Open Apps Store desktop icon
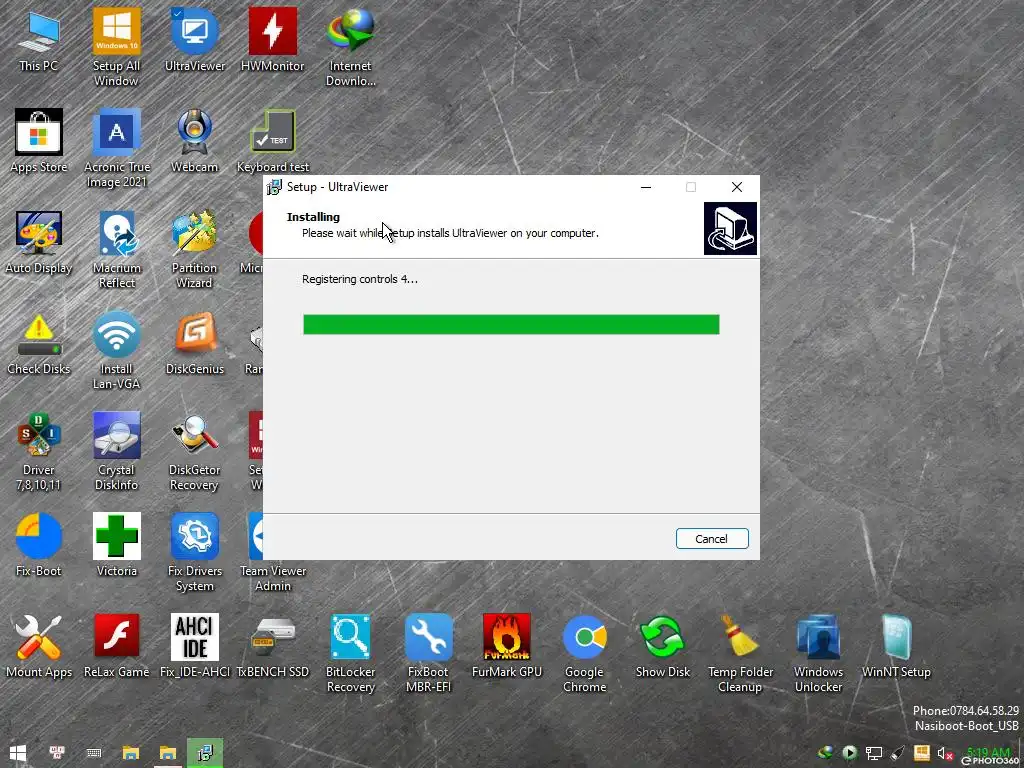The width and height of the screenshot is (1024, 768). pos(39,142)
